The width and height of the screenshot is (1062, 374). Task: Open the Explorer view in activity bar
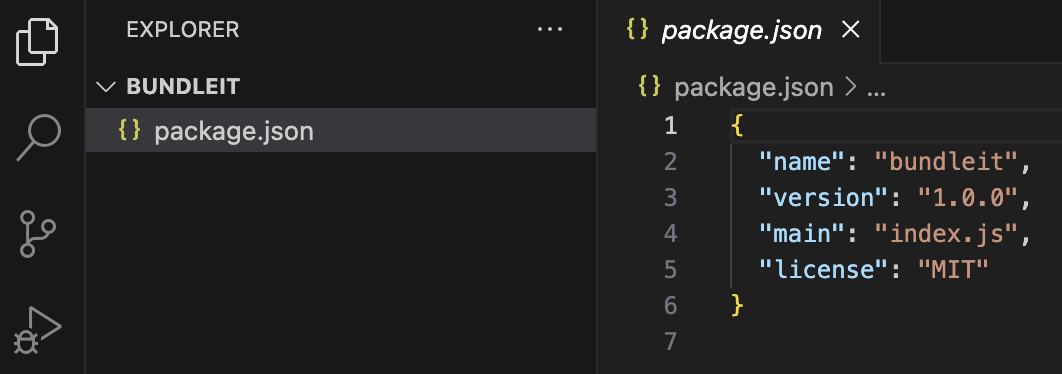(x=37, y=42)
